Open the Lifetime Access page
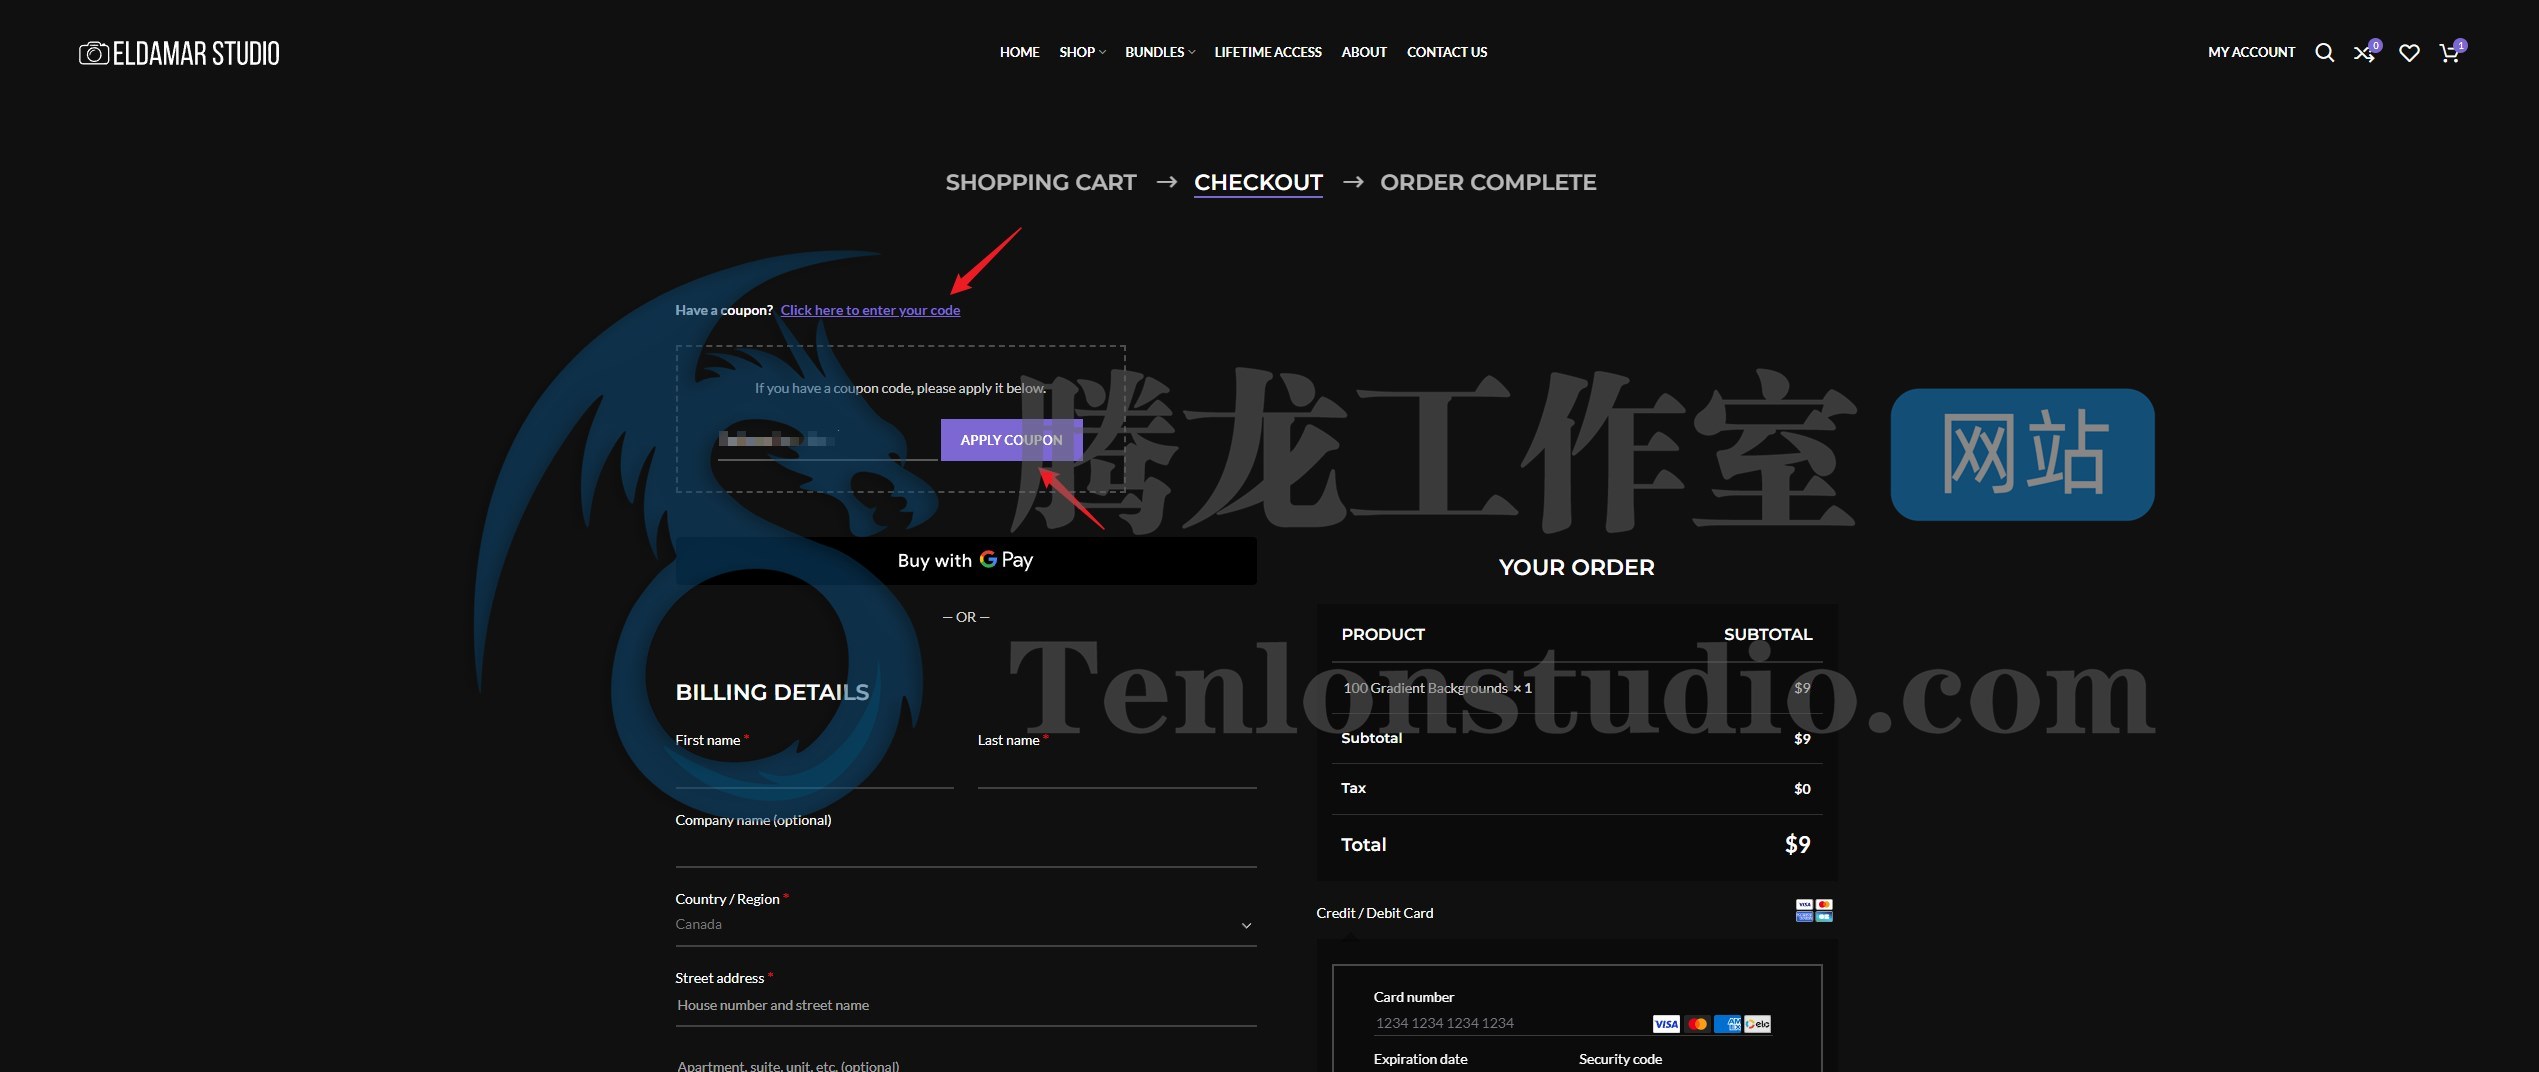Viewport: 2539px width, 1072px height. click(x=1268, y=52)
